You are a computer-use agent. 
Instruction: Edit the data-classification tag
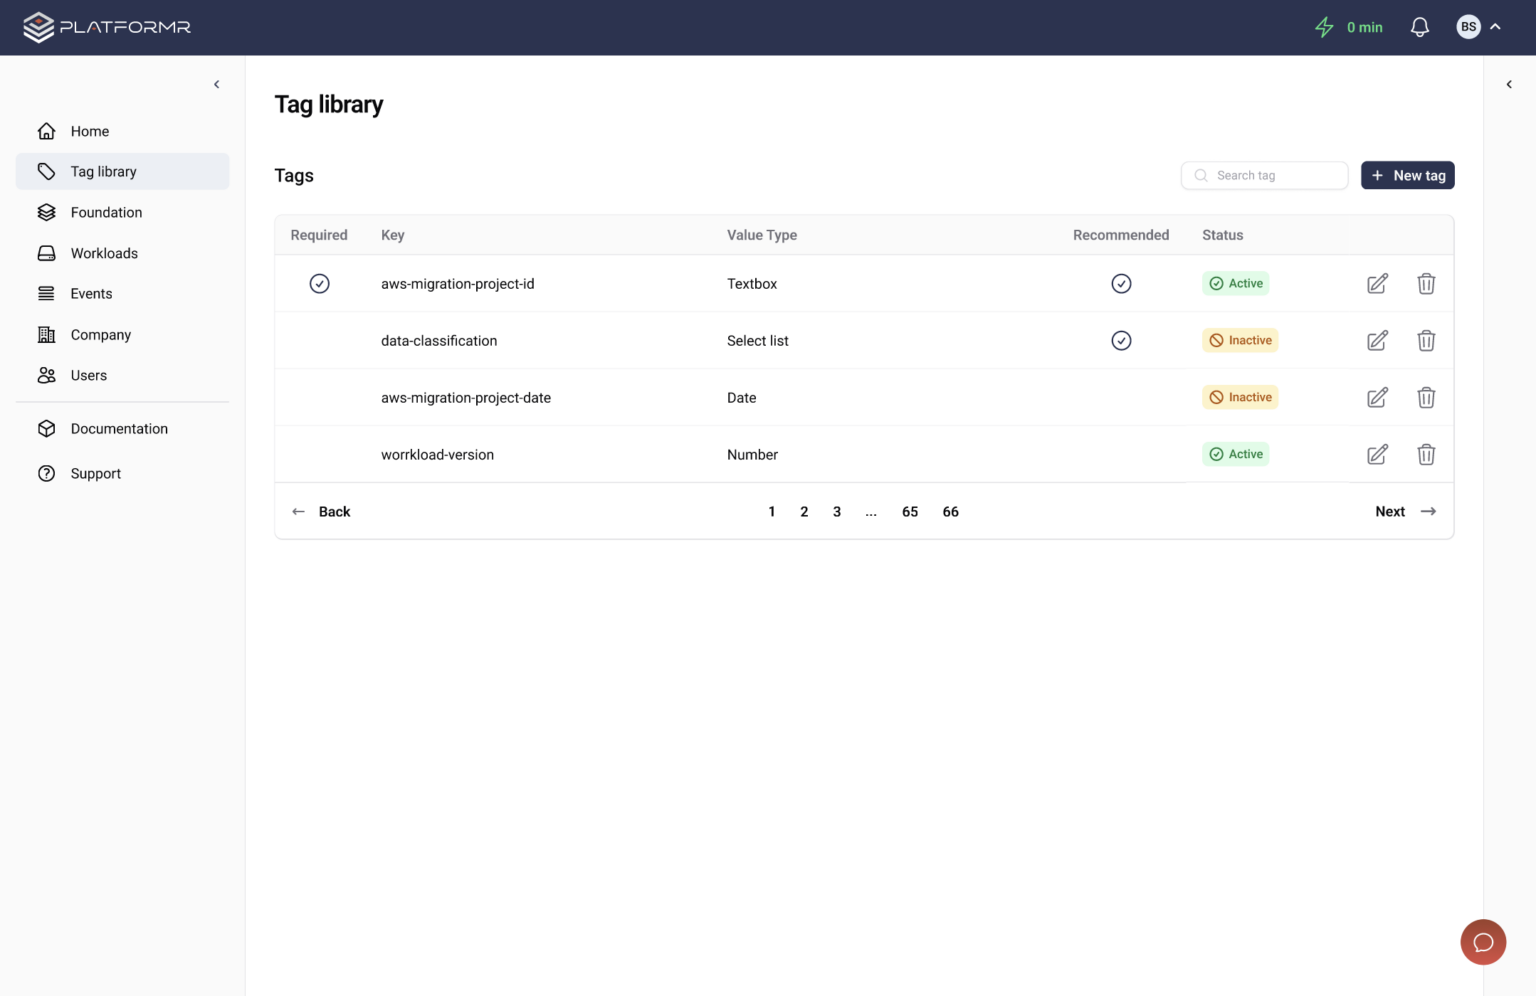(1377, 340)
